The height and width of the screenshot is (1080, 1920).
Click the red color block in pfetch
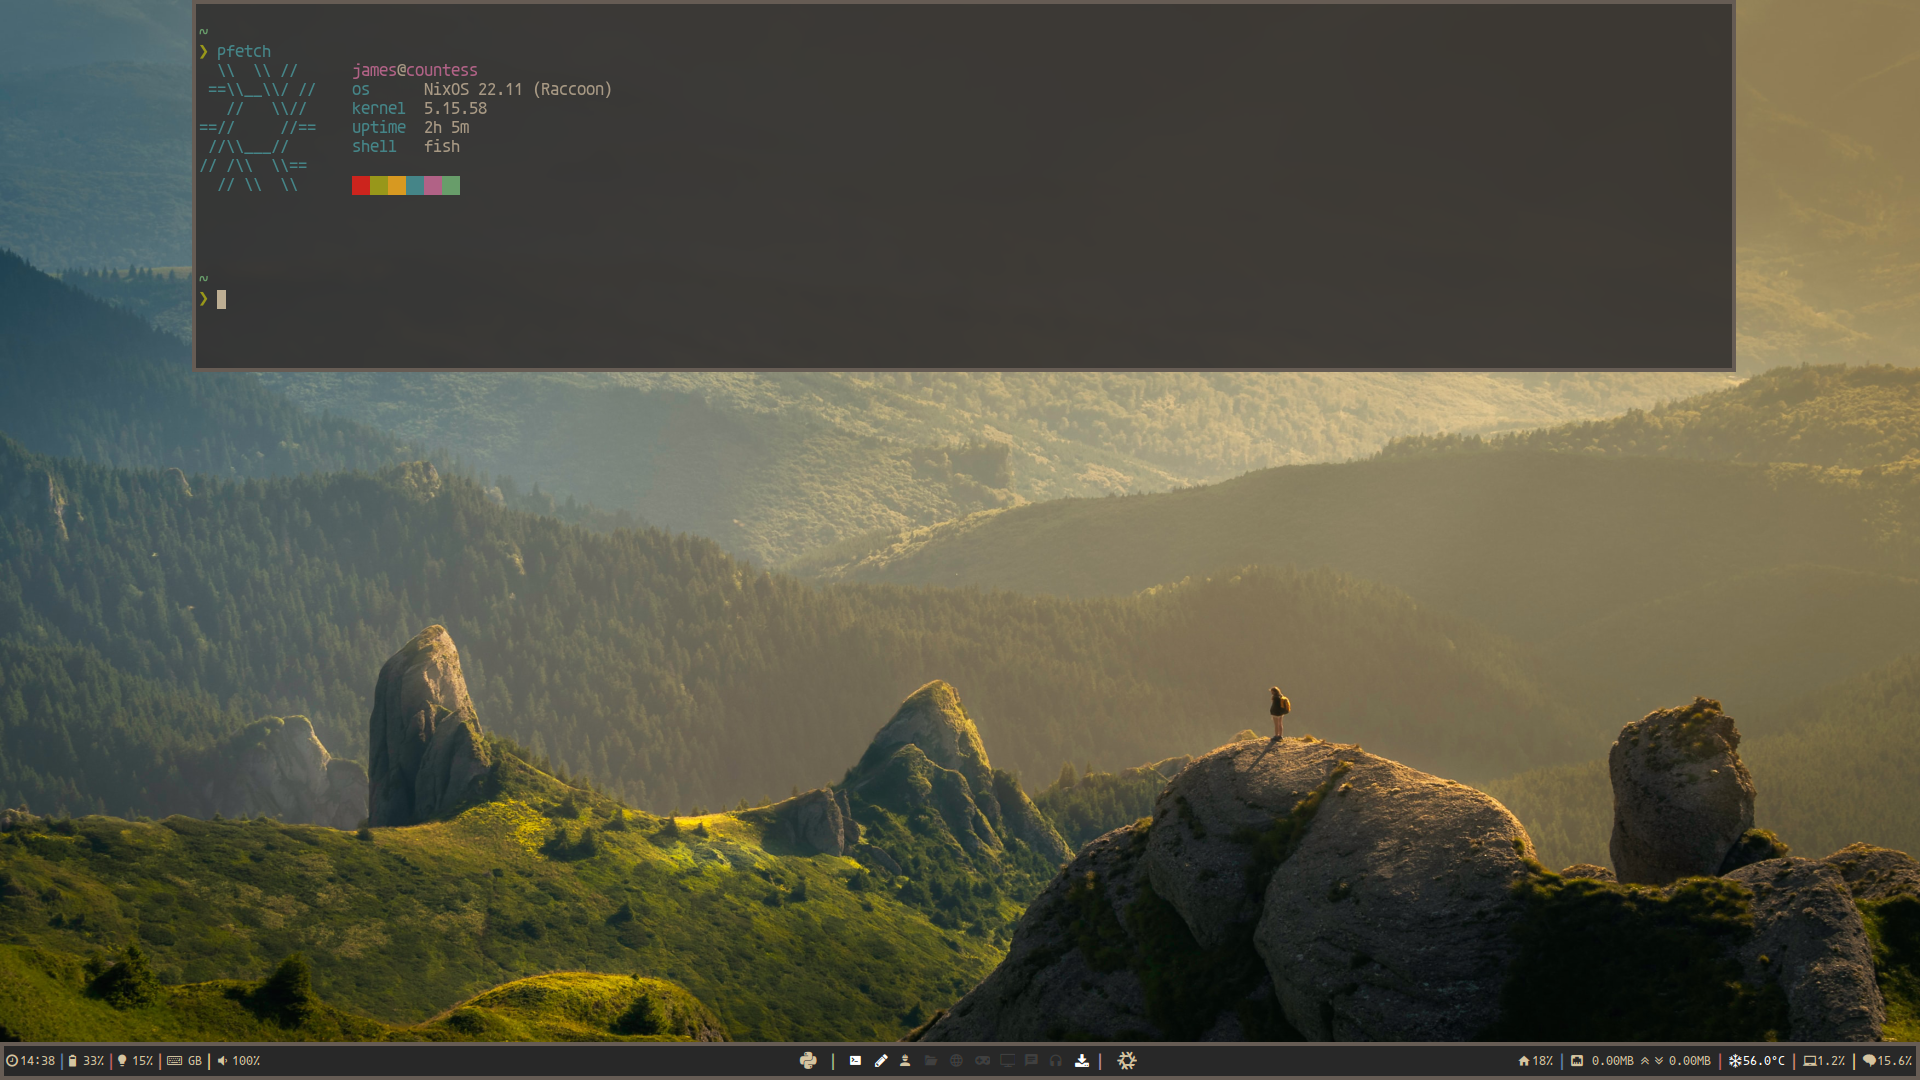click(x=360, y=186)
